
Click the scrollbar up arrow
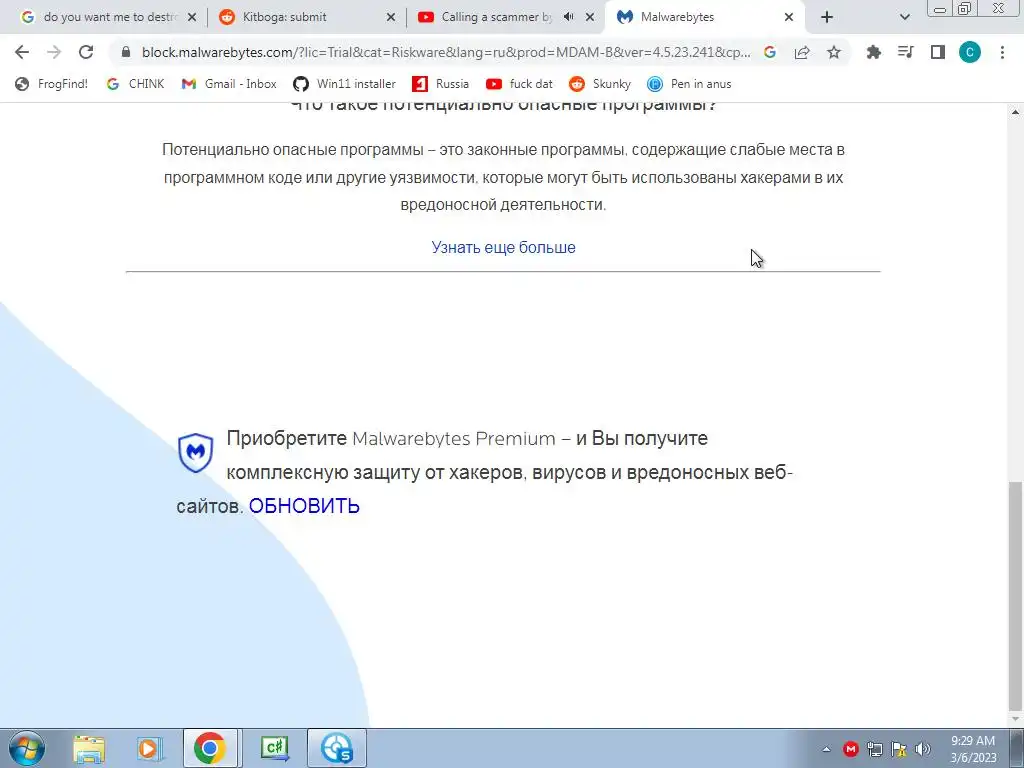[1016, 112]
